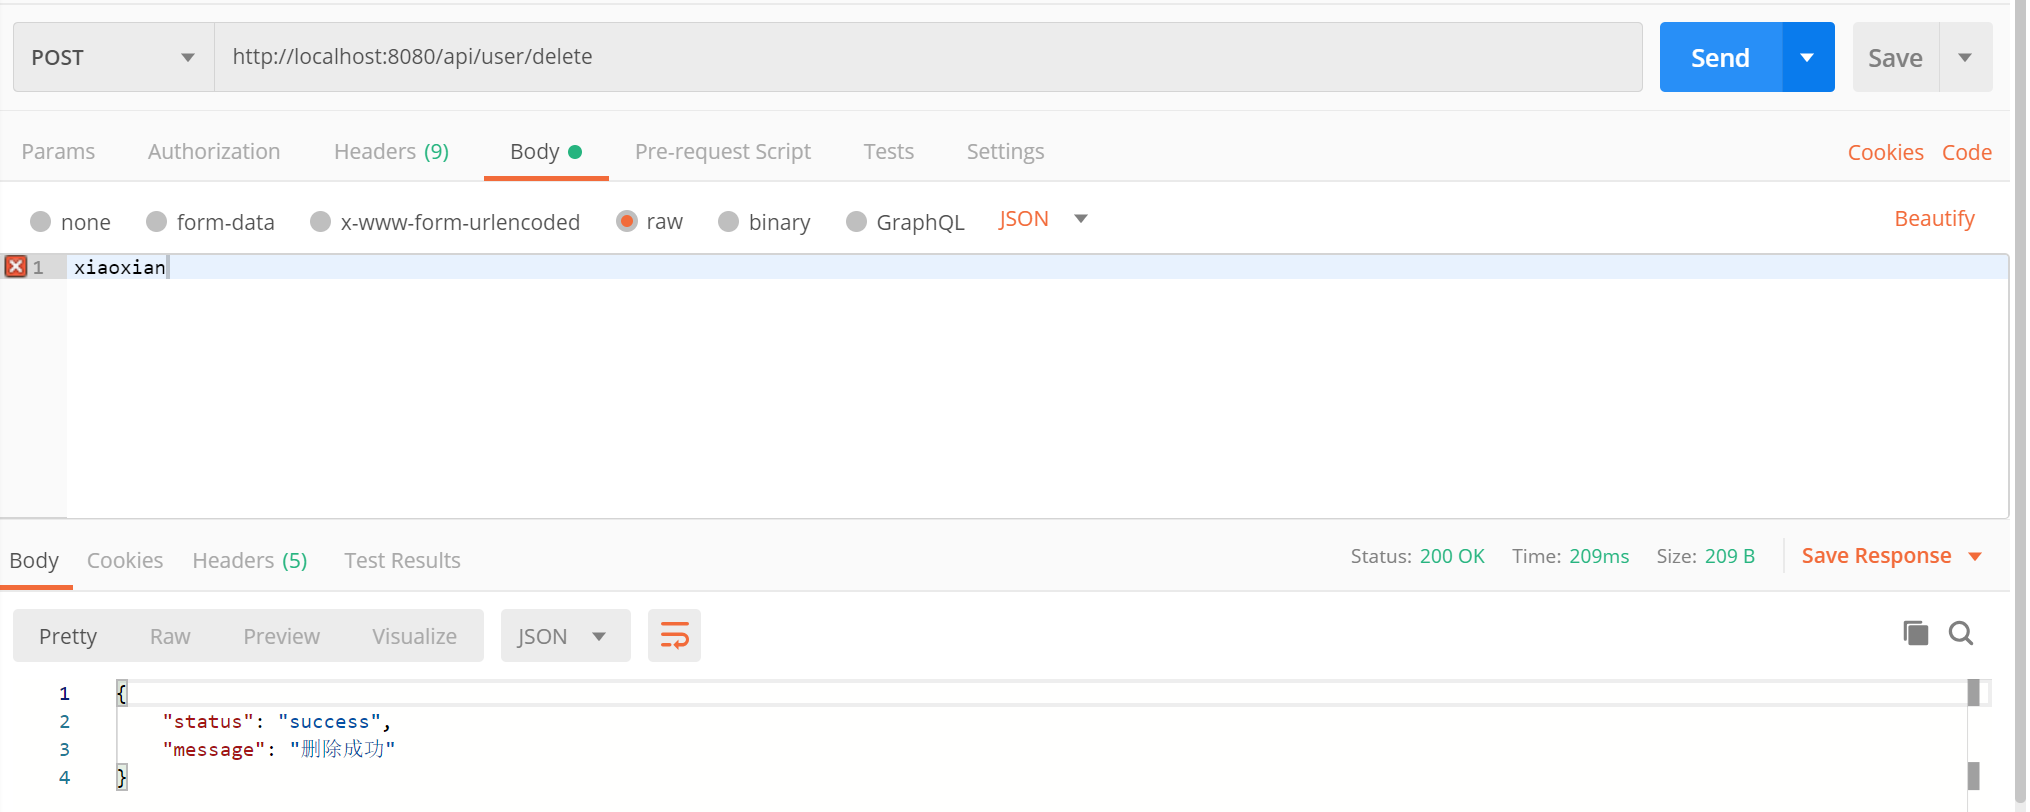Click the red error marker on line 1
Screen dimensions: 2030x812
coord(16,266)
